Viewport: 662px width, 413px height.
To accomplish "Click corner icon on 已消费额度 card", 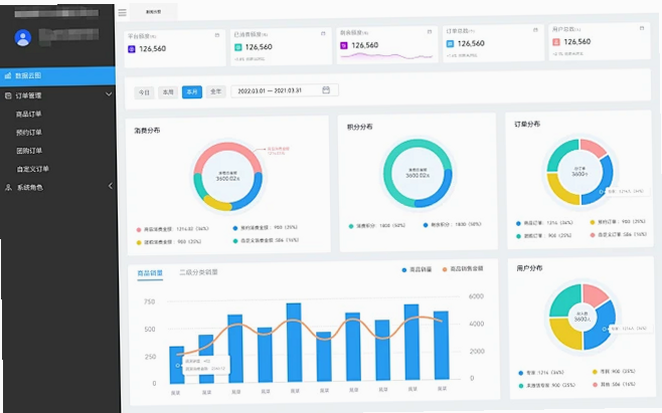I will click(323, 33).
